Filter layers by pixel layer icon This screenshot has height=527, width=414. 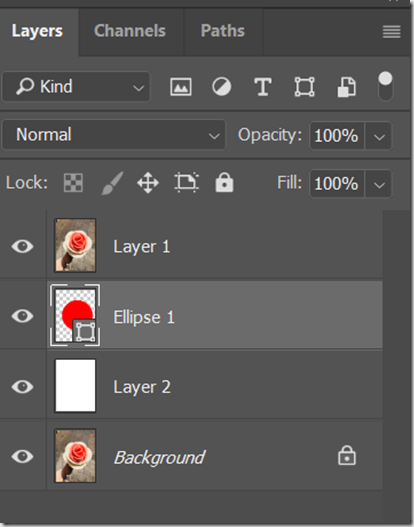[181, 87]
